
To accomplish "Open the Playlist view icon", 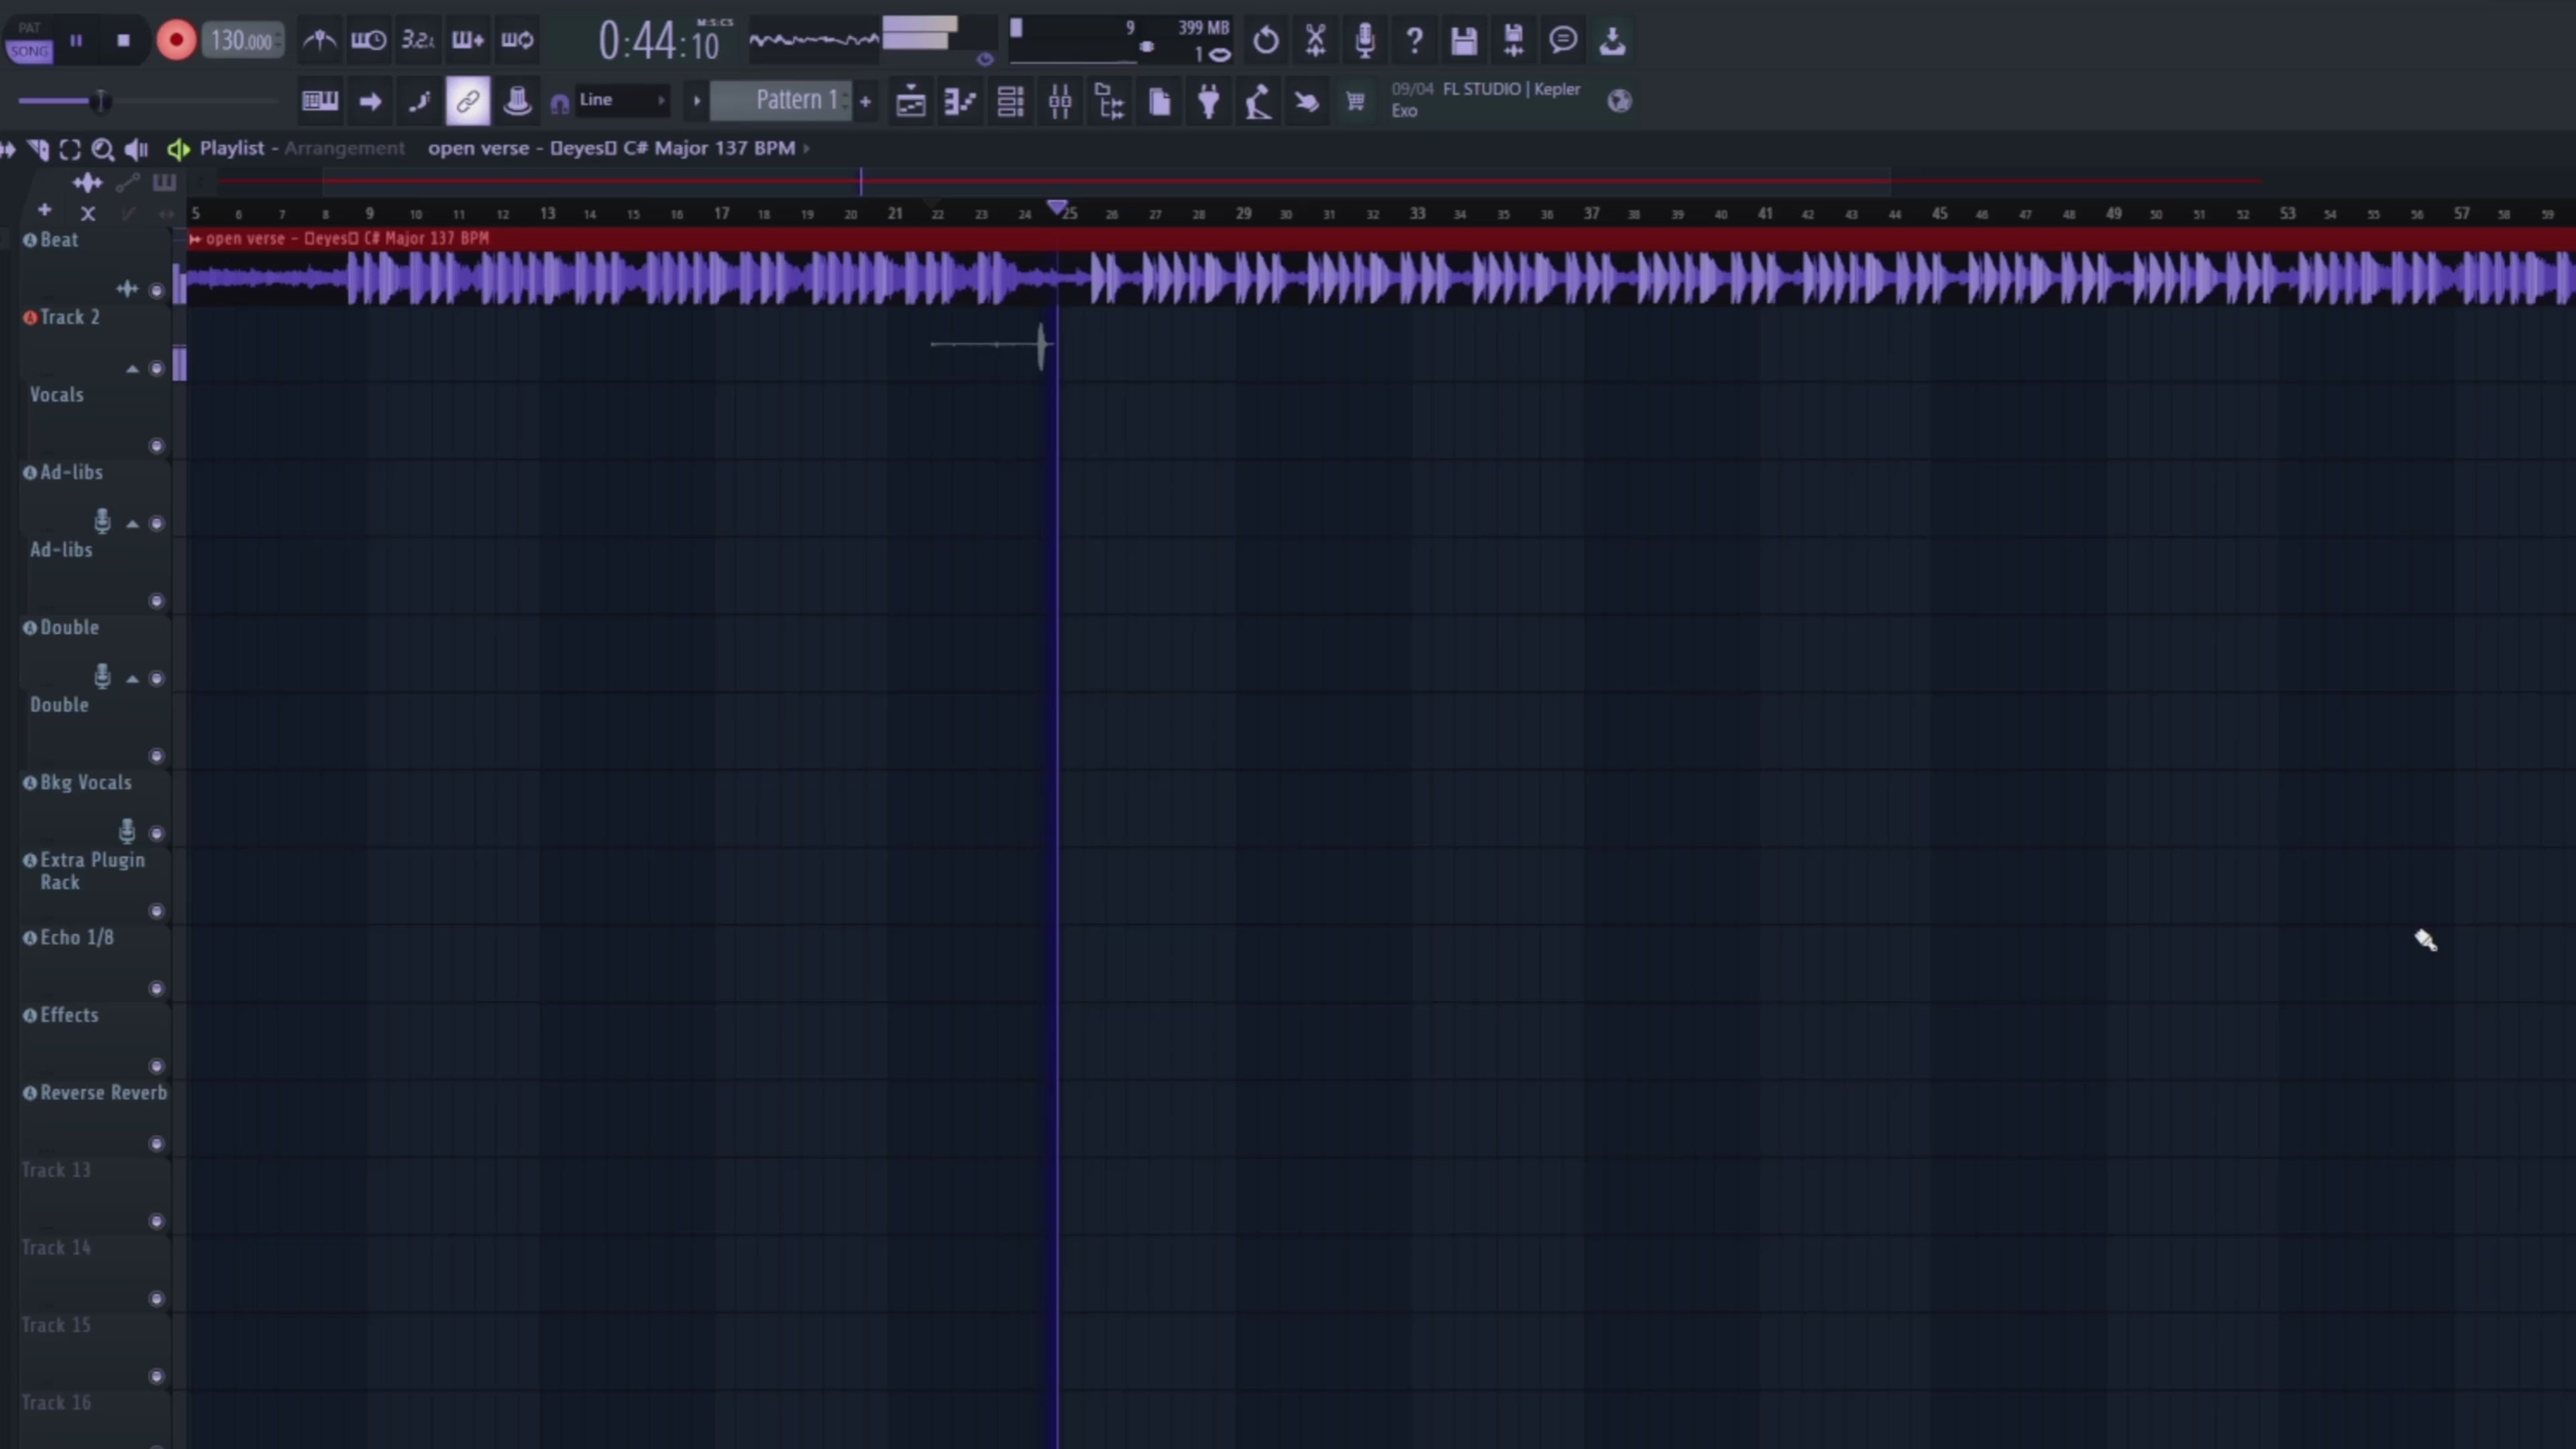I will coord(910,101).
